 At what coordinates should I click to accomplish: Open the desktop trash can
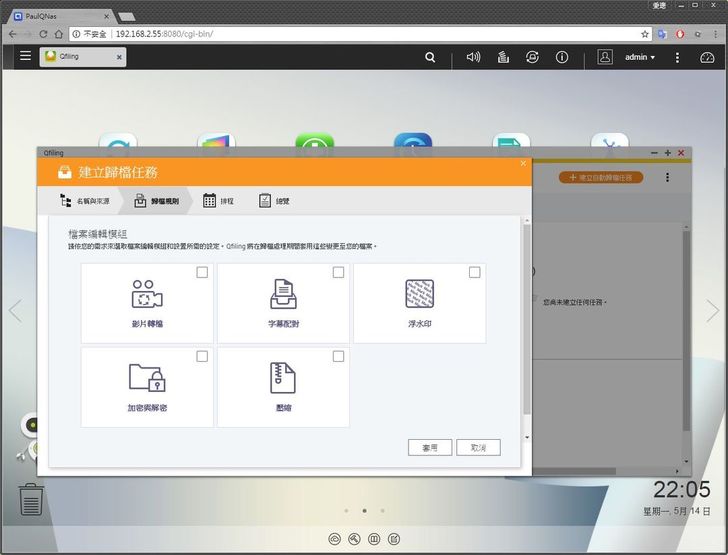(x=31, y=498)
